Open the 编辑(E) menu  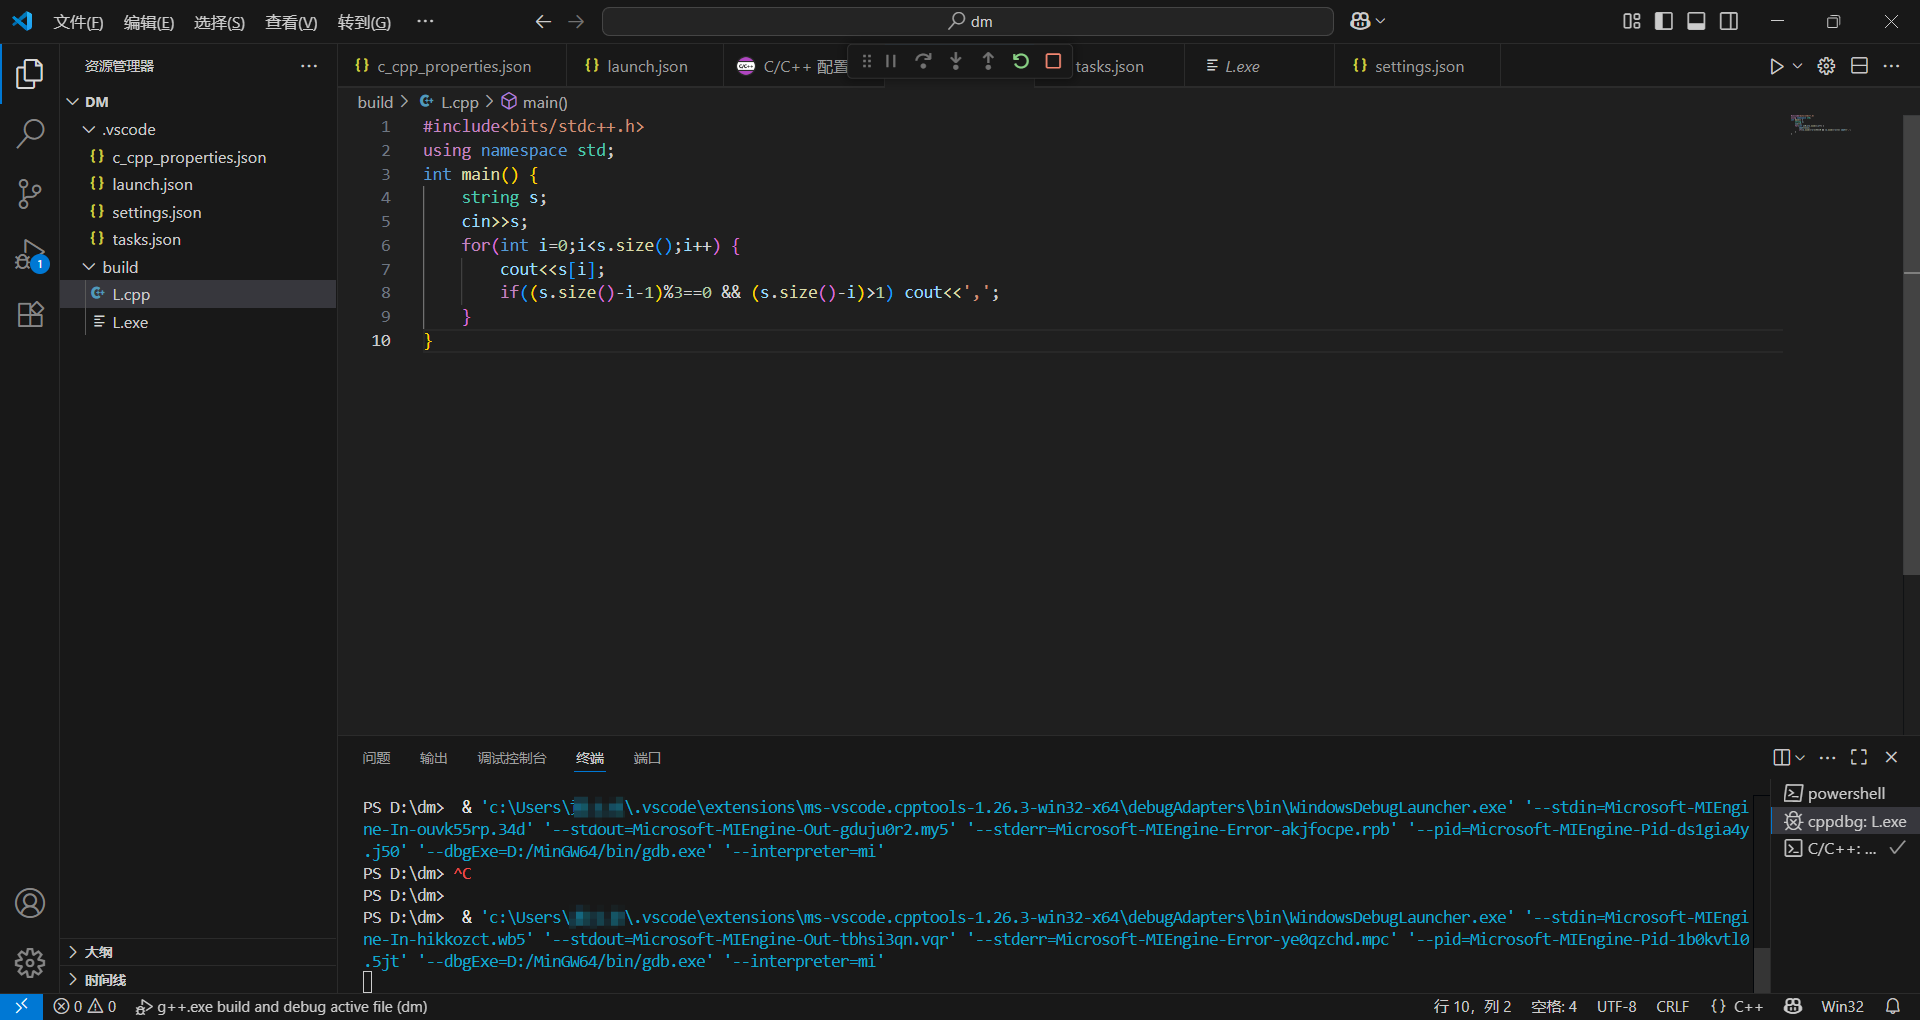coord(149,22)
